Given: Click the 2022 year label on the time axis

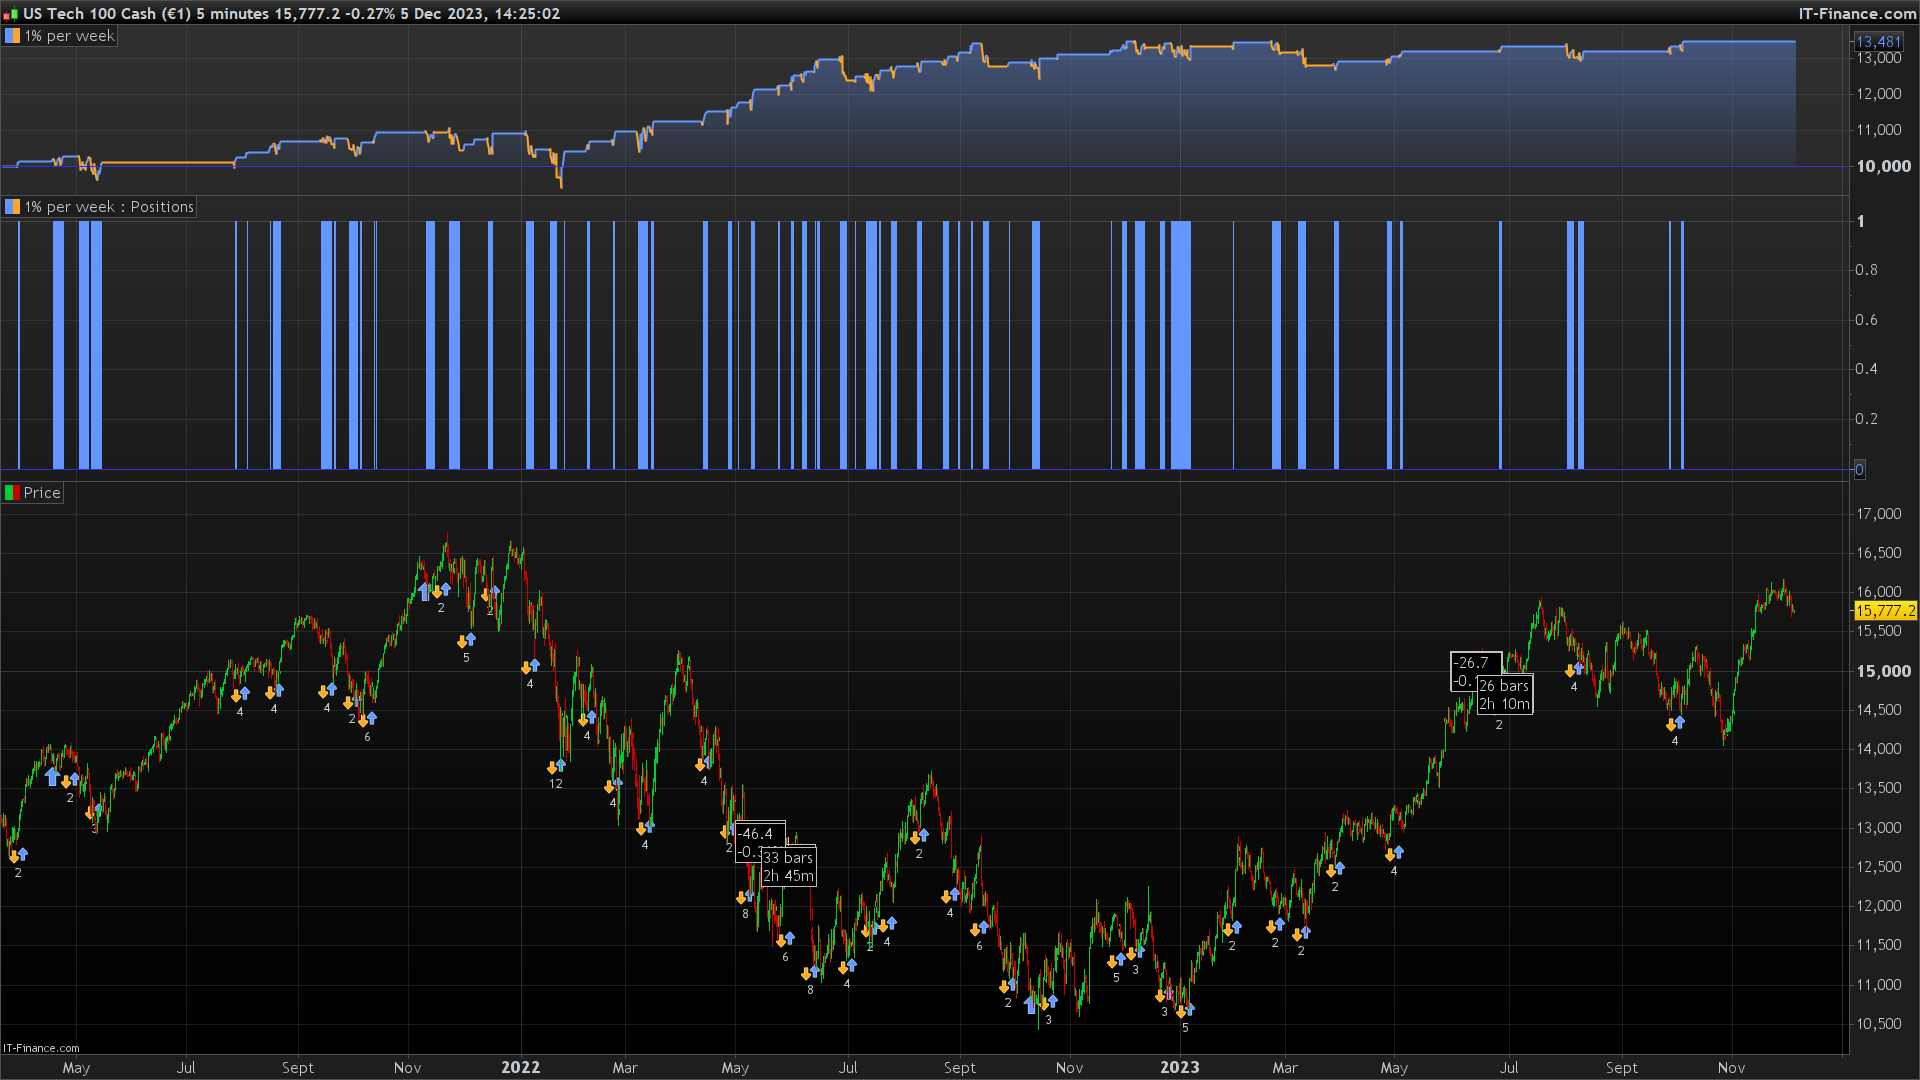Looking at the screenshot, I should tap(520, 1067).
